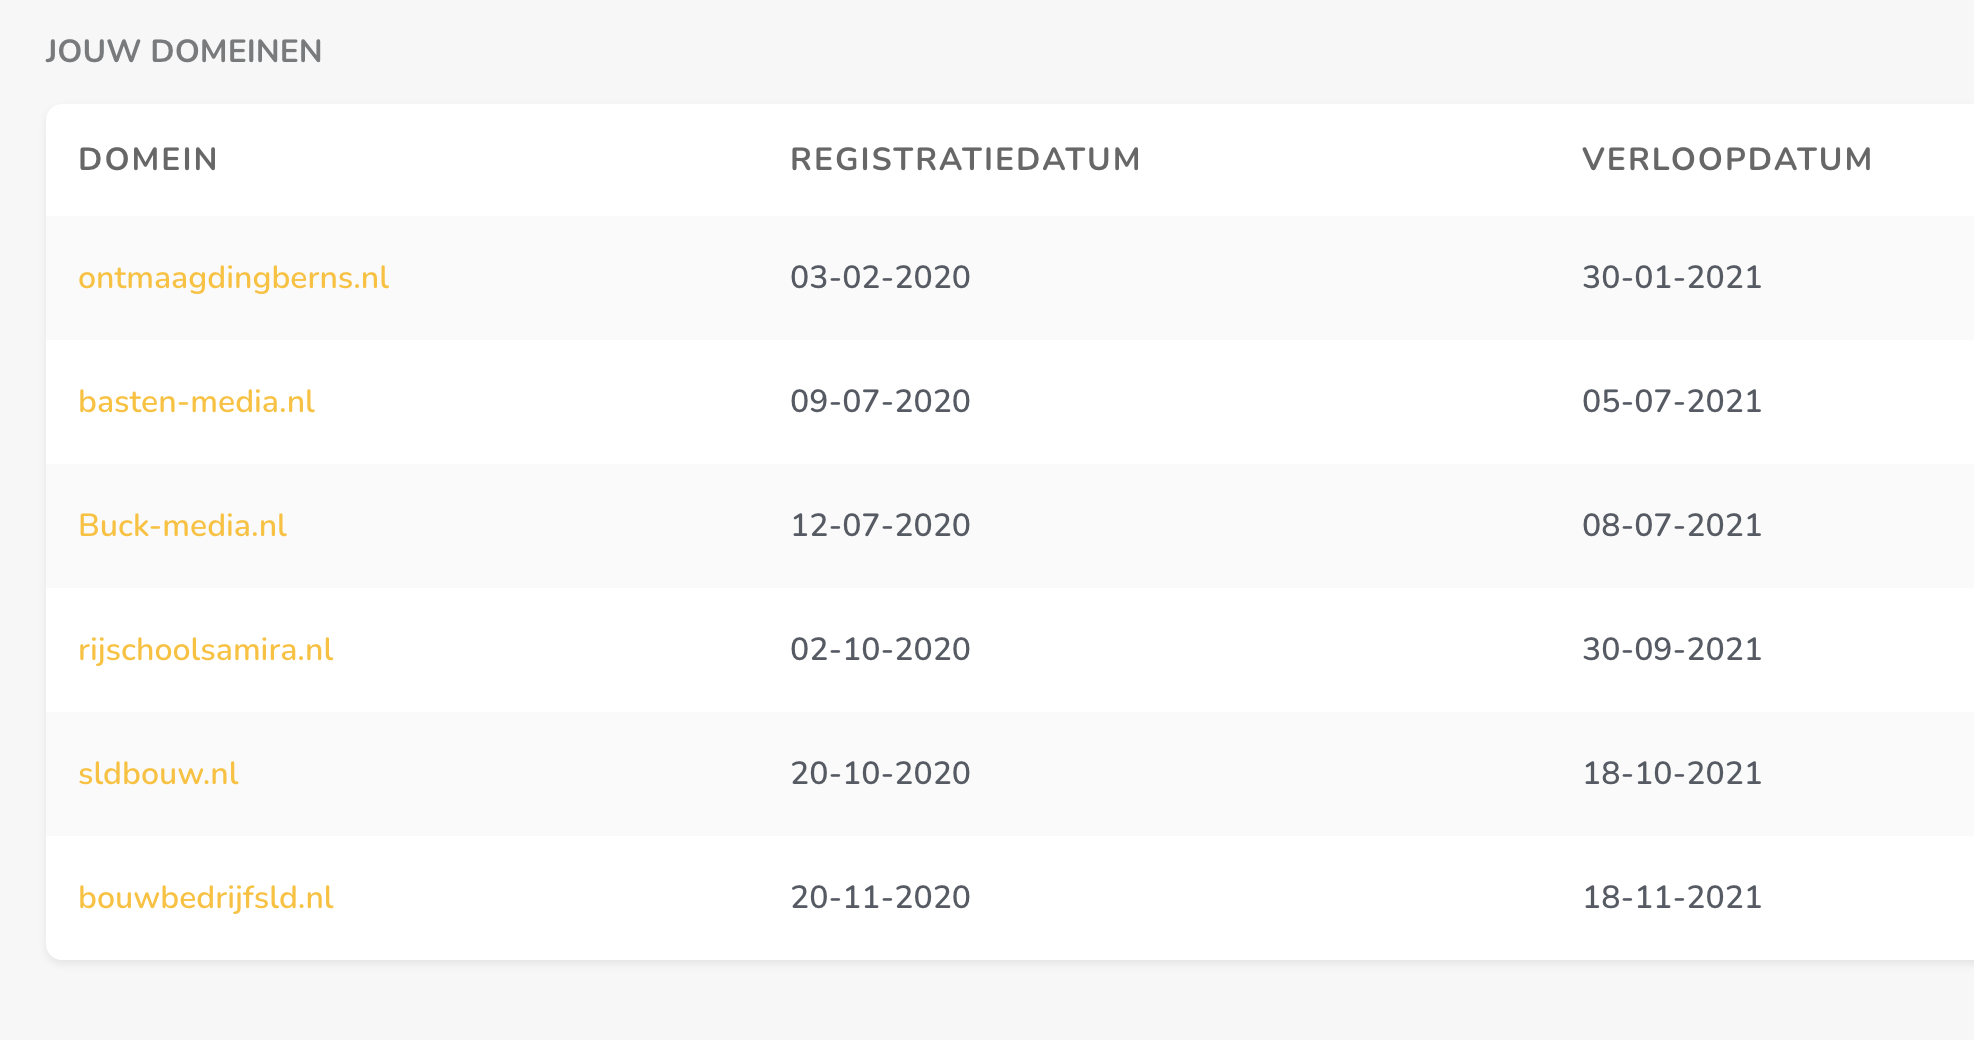Click registration date 12-07-2020
1974x1040 pixels.
coord(880,526)
